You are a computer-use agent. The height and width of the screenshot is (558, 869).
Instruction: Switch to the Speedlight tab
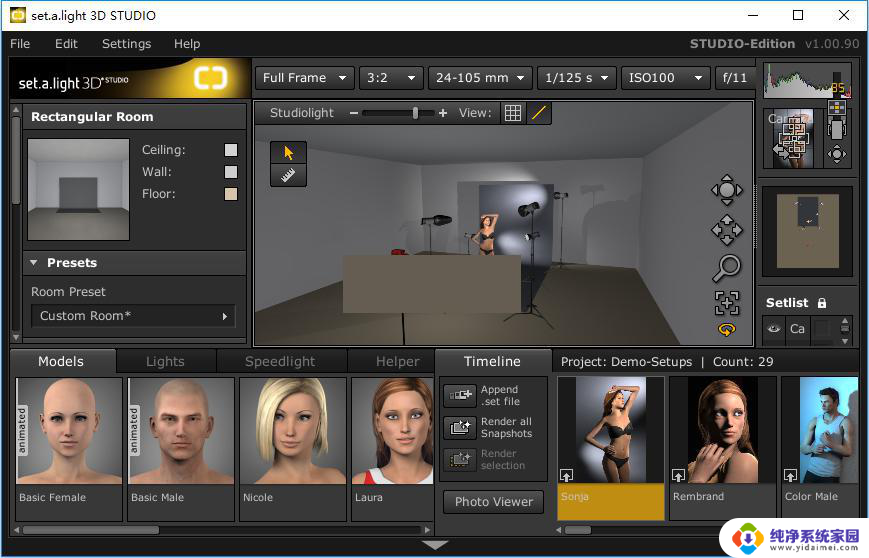pos(280,361)
